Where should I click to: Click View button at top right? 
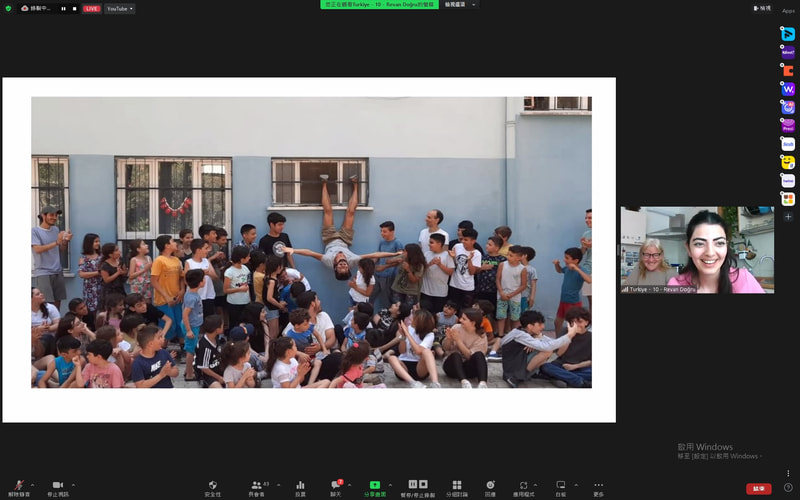pyautogui.click(x=762, y=8)
